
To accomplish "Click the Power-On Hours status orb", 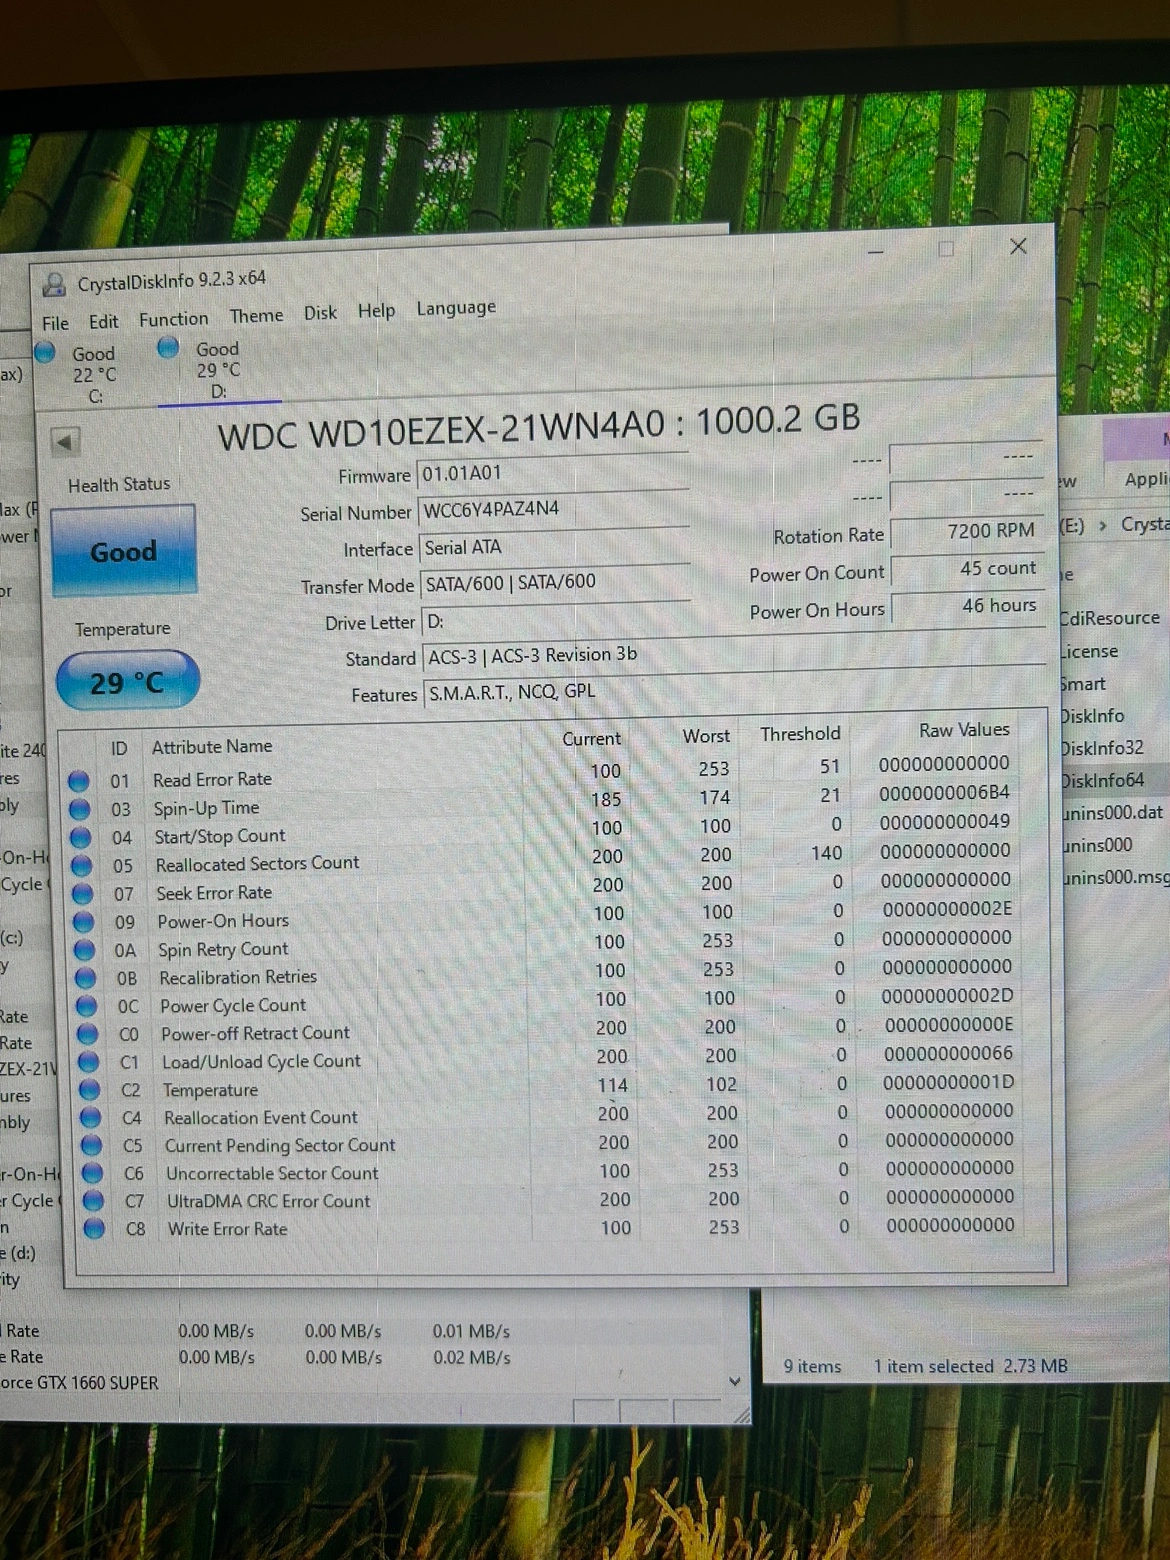I will [x=84, y=922].
